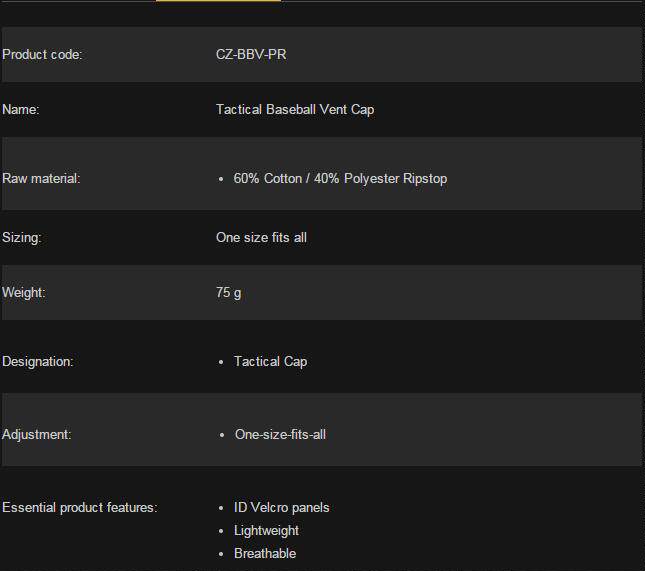Click the Sizing label
This screenshot has height=571, width=645.
tap(22, 238)
